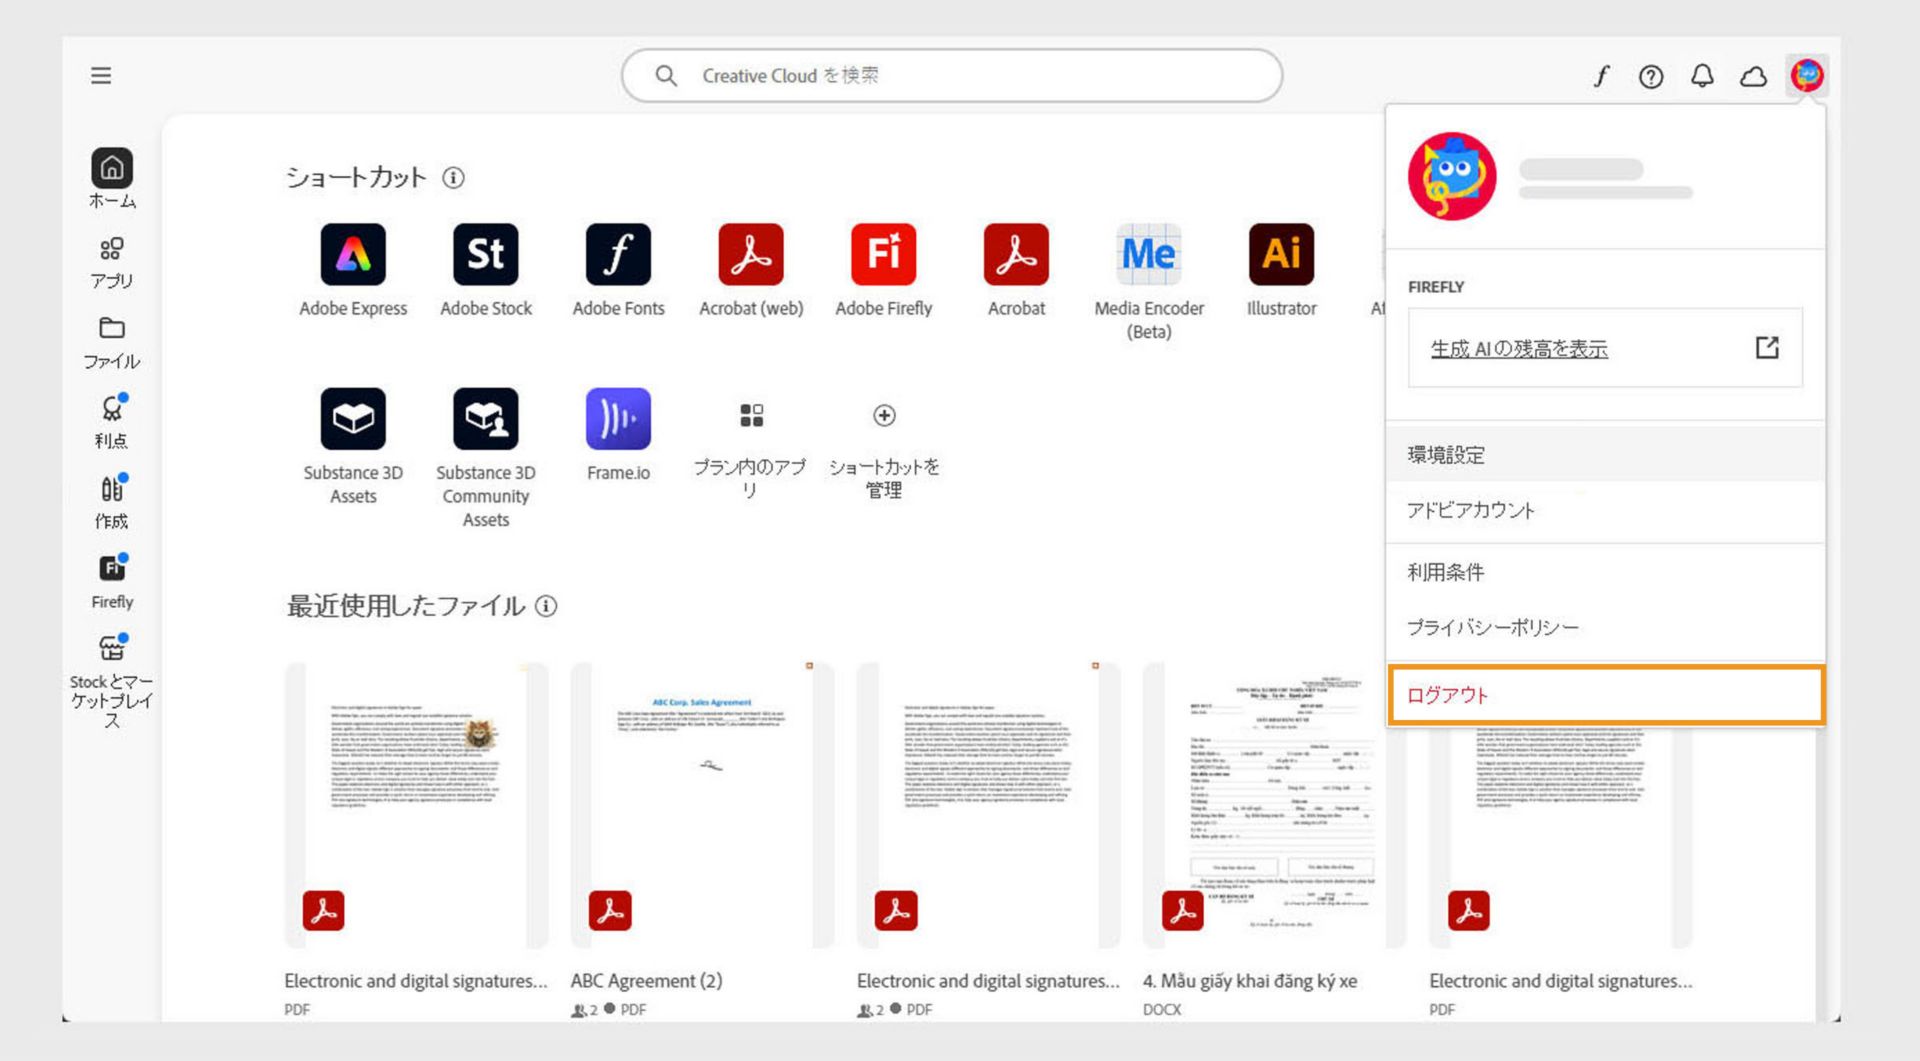Open Stock and Marketplace in the sidebar
Screen dimensions: 1920x1061
coord(112,683)
